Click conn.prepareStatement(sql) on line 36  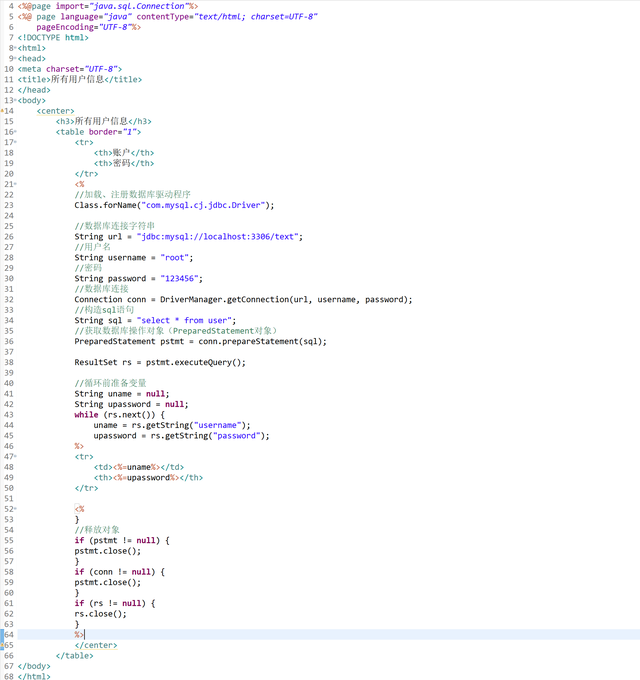[260, 341]
